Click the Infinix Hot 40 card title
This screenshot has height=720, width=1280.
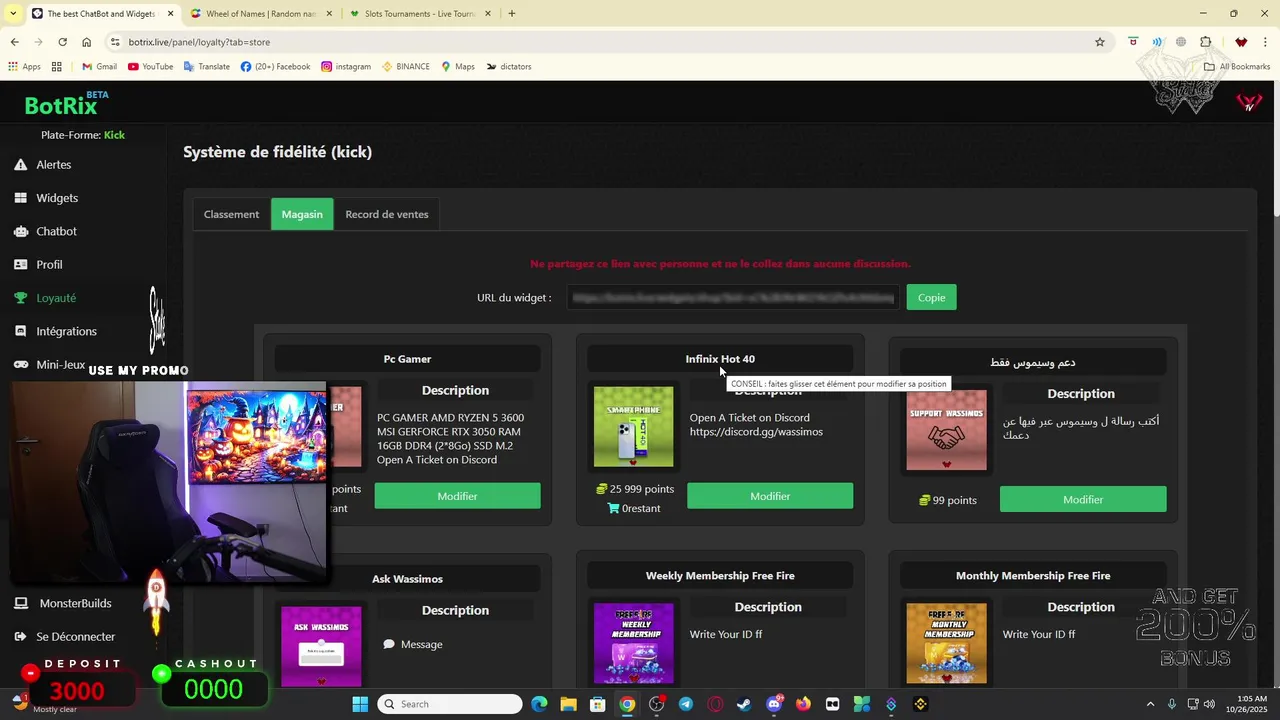click(x=720, y=359)
